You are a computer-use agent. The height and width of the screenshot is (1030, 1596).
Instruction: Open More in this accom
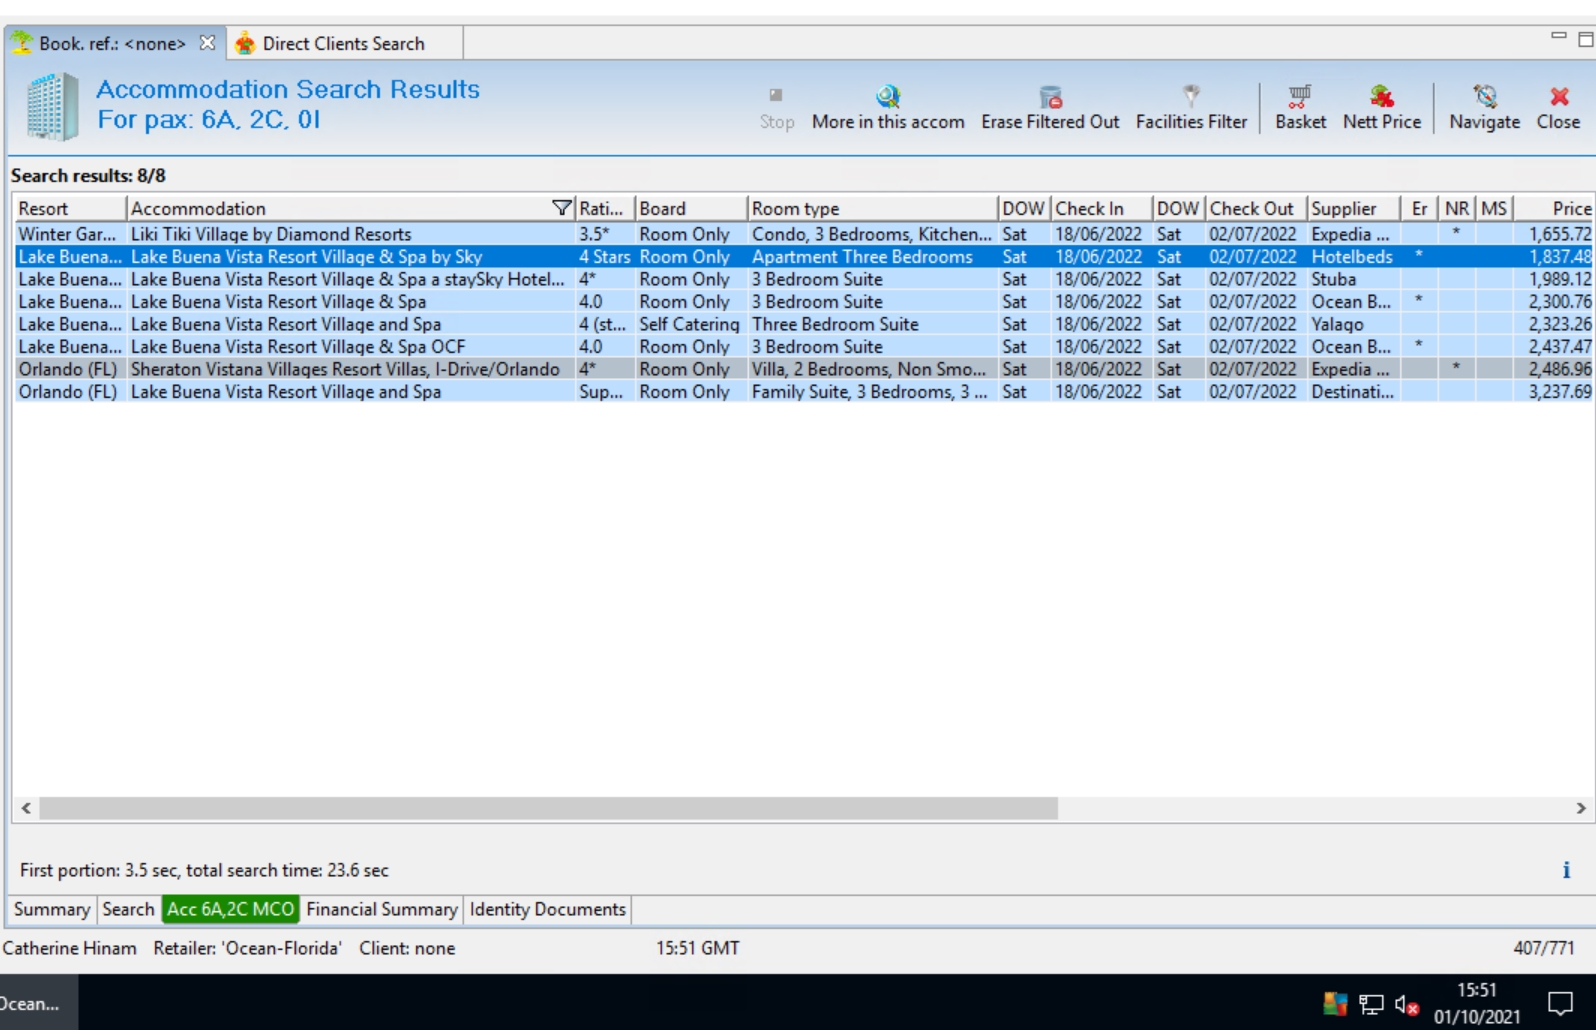(x=888, y=108)
